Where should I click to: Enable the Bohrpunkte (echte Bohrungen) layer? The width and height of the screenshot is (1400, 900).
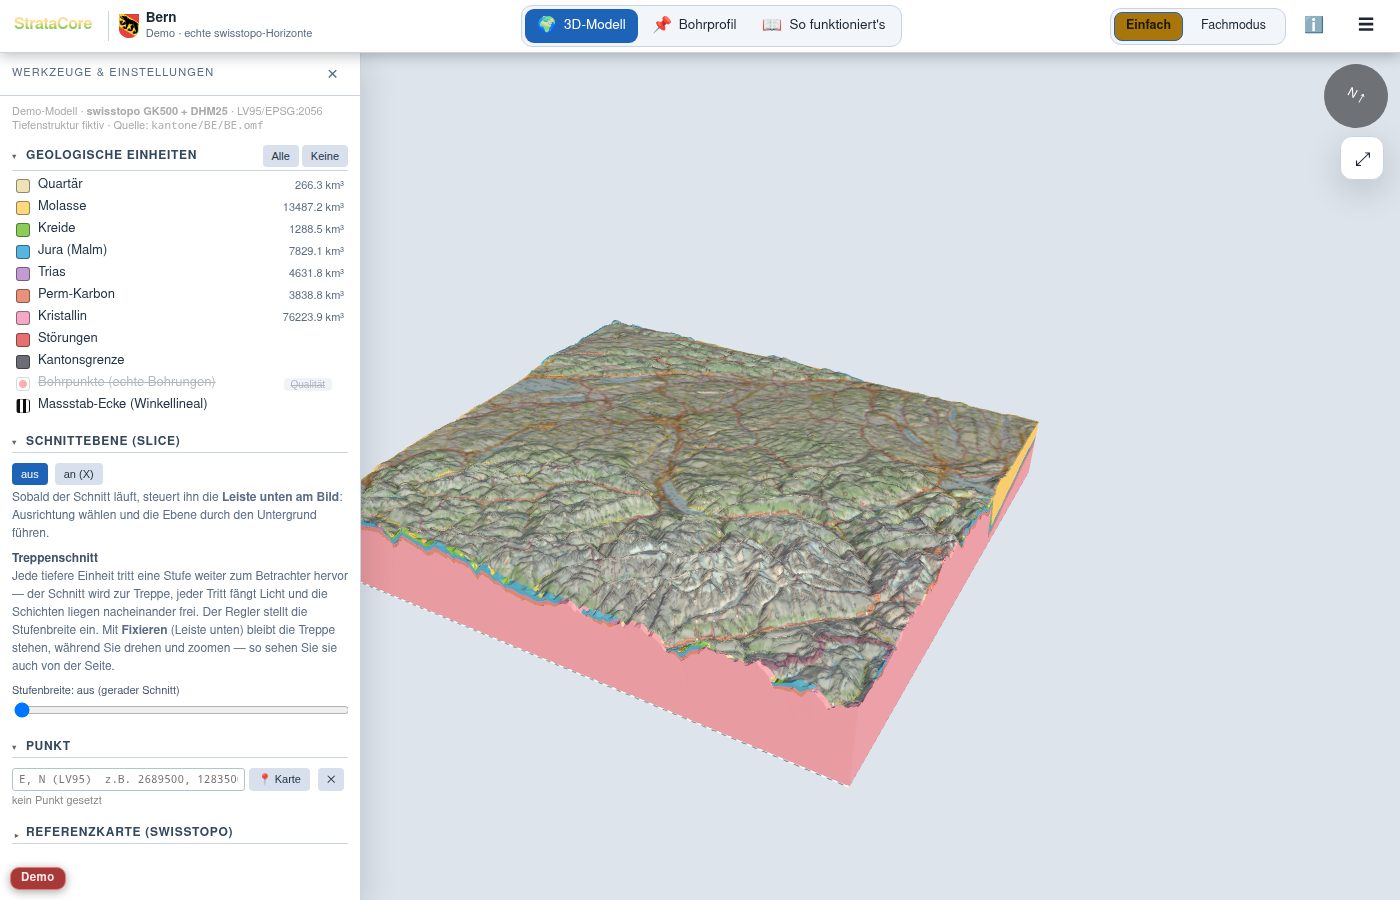coord(23,383)
